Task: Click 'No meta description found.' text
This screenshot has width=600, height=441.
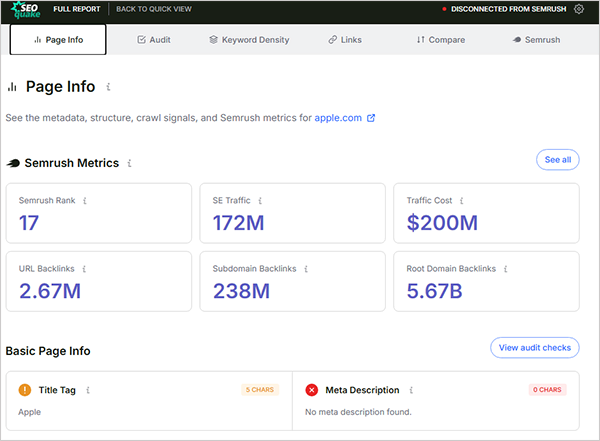Action: pyautogui.click(x=358, y=412)
